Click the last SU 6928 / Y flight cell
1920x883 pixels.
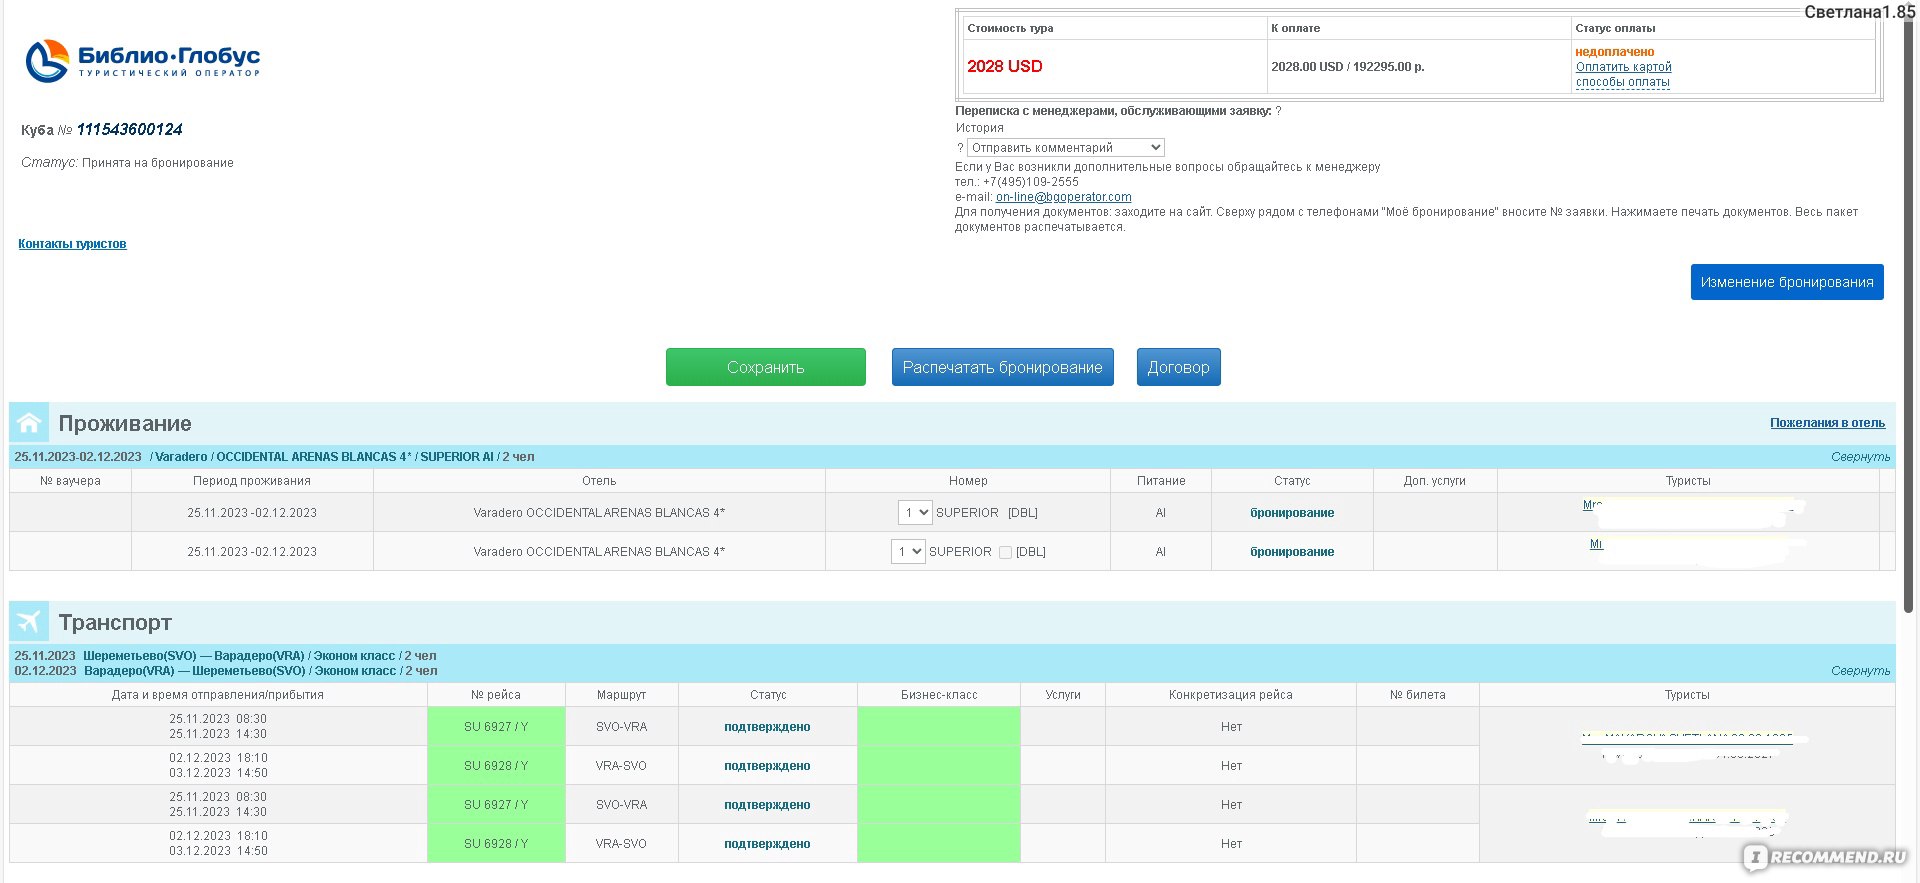[496, 844]
